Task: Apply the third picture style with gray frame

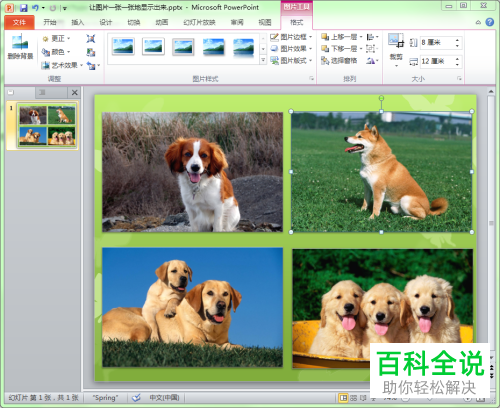Action: pos(183,46)
